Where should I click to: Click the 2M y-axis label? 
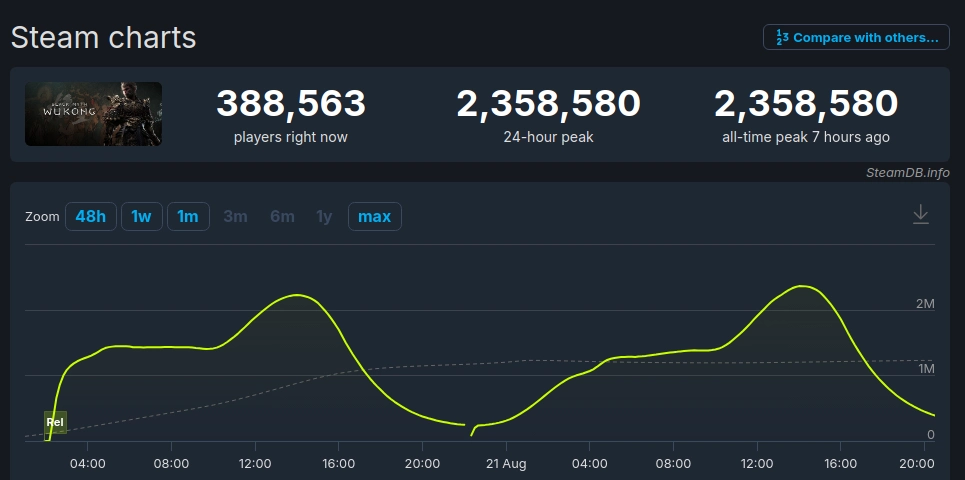pos(925,303)
